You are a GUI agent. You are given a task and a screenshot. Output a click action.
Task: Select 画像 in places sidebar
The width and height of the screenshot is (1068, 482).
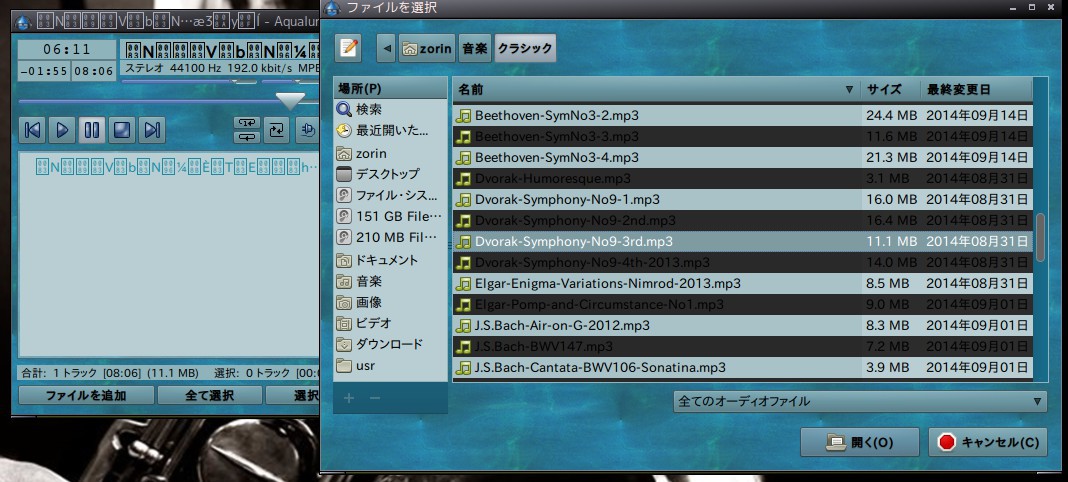pos(390,302)
